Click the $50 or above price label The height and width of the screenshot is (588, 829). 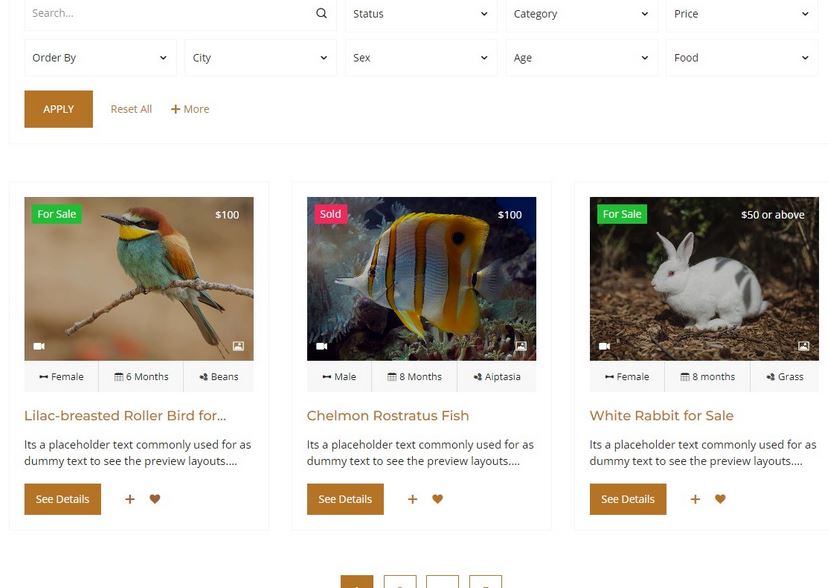point(772,215)
